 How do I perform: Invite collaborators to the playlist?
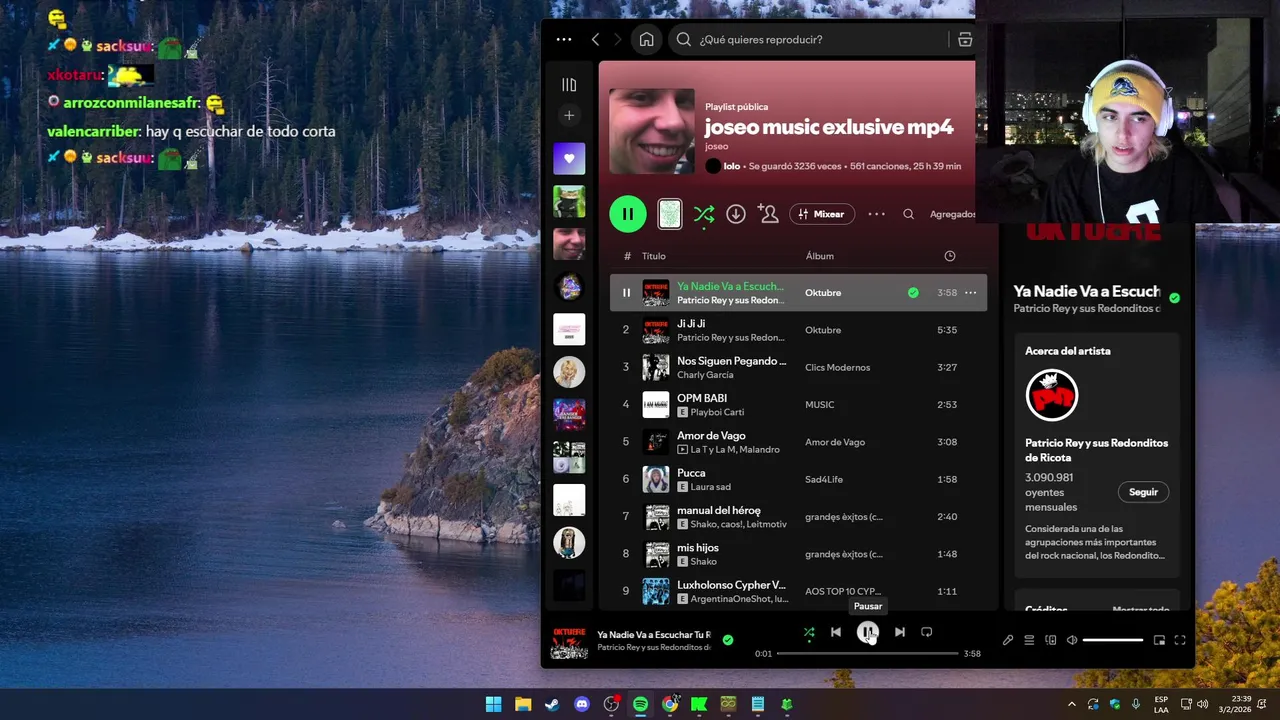768,214
